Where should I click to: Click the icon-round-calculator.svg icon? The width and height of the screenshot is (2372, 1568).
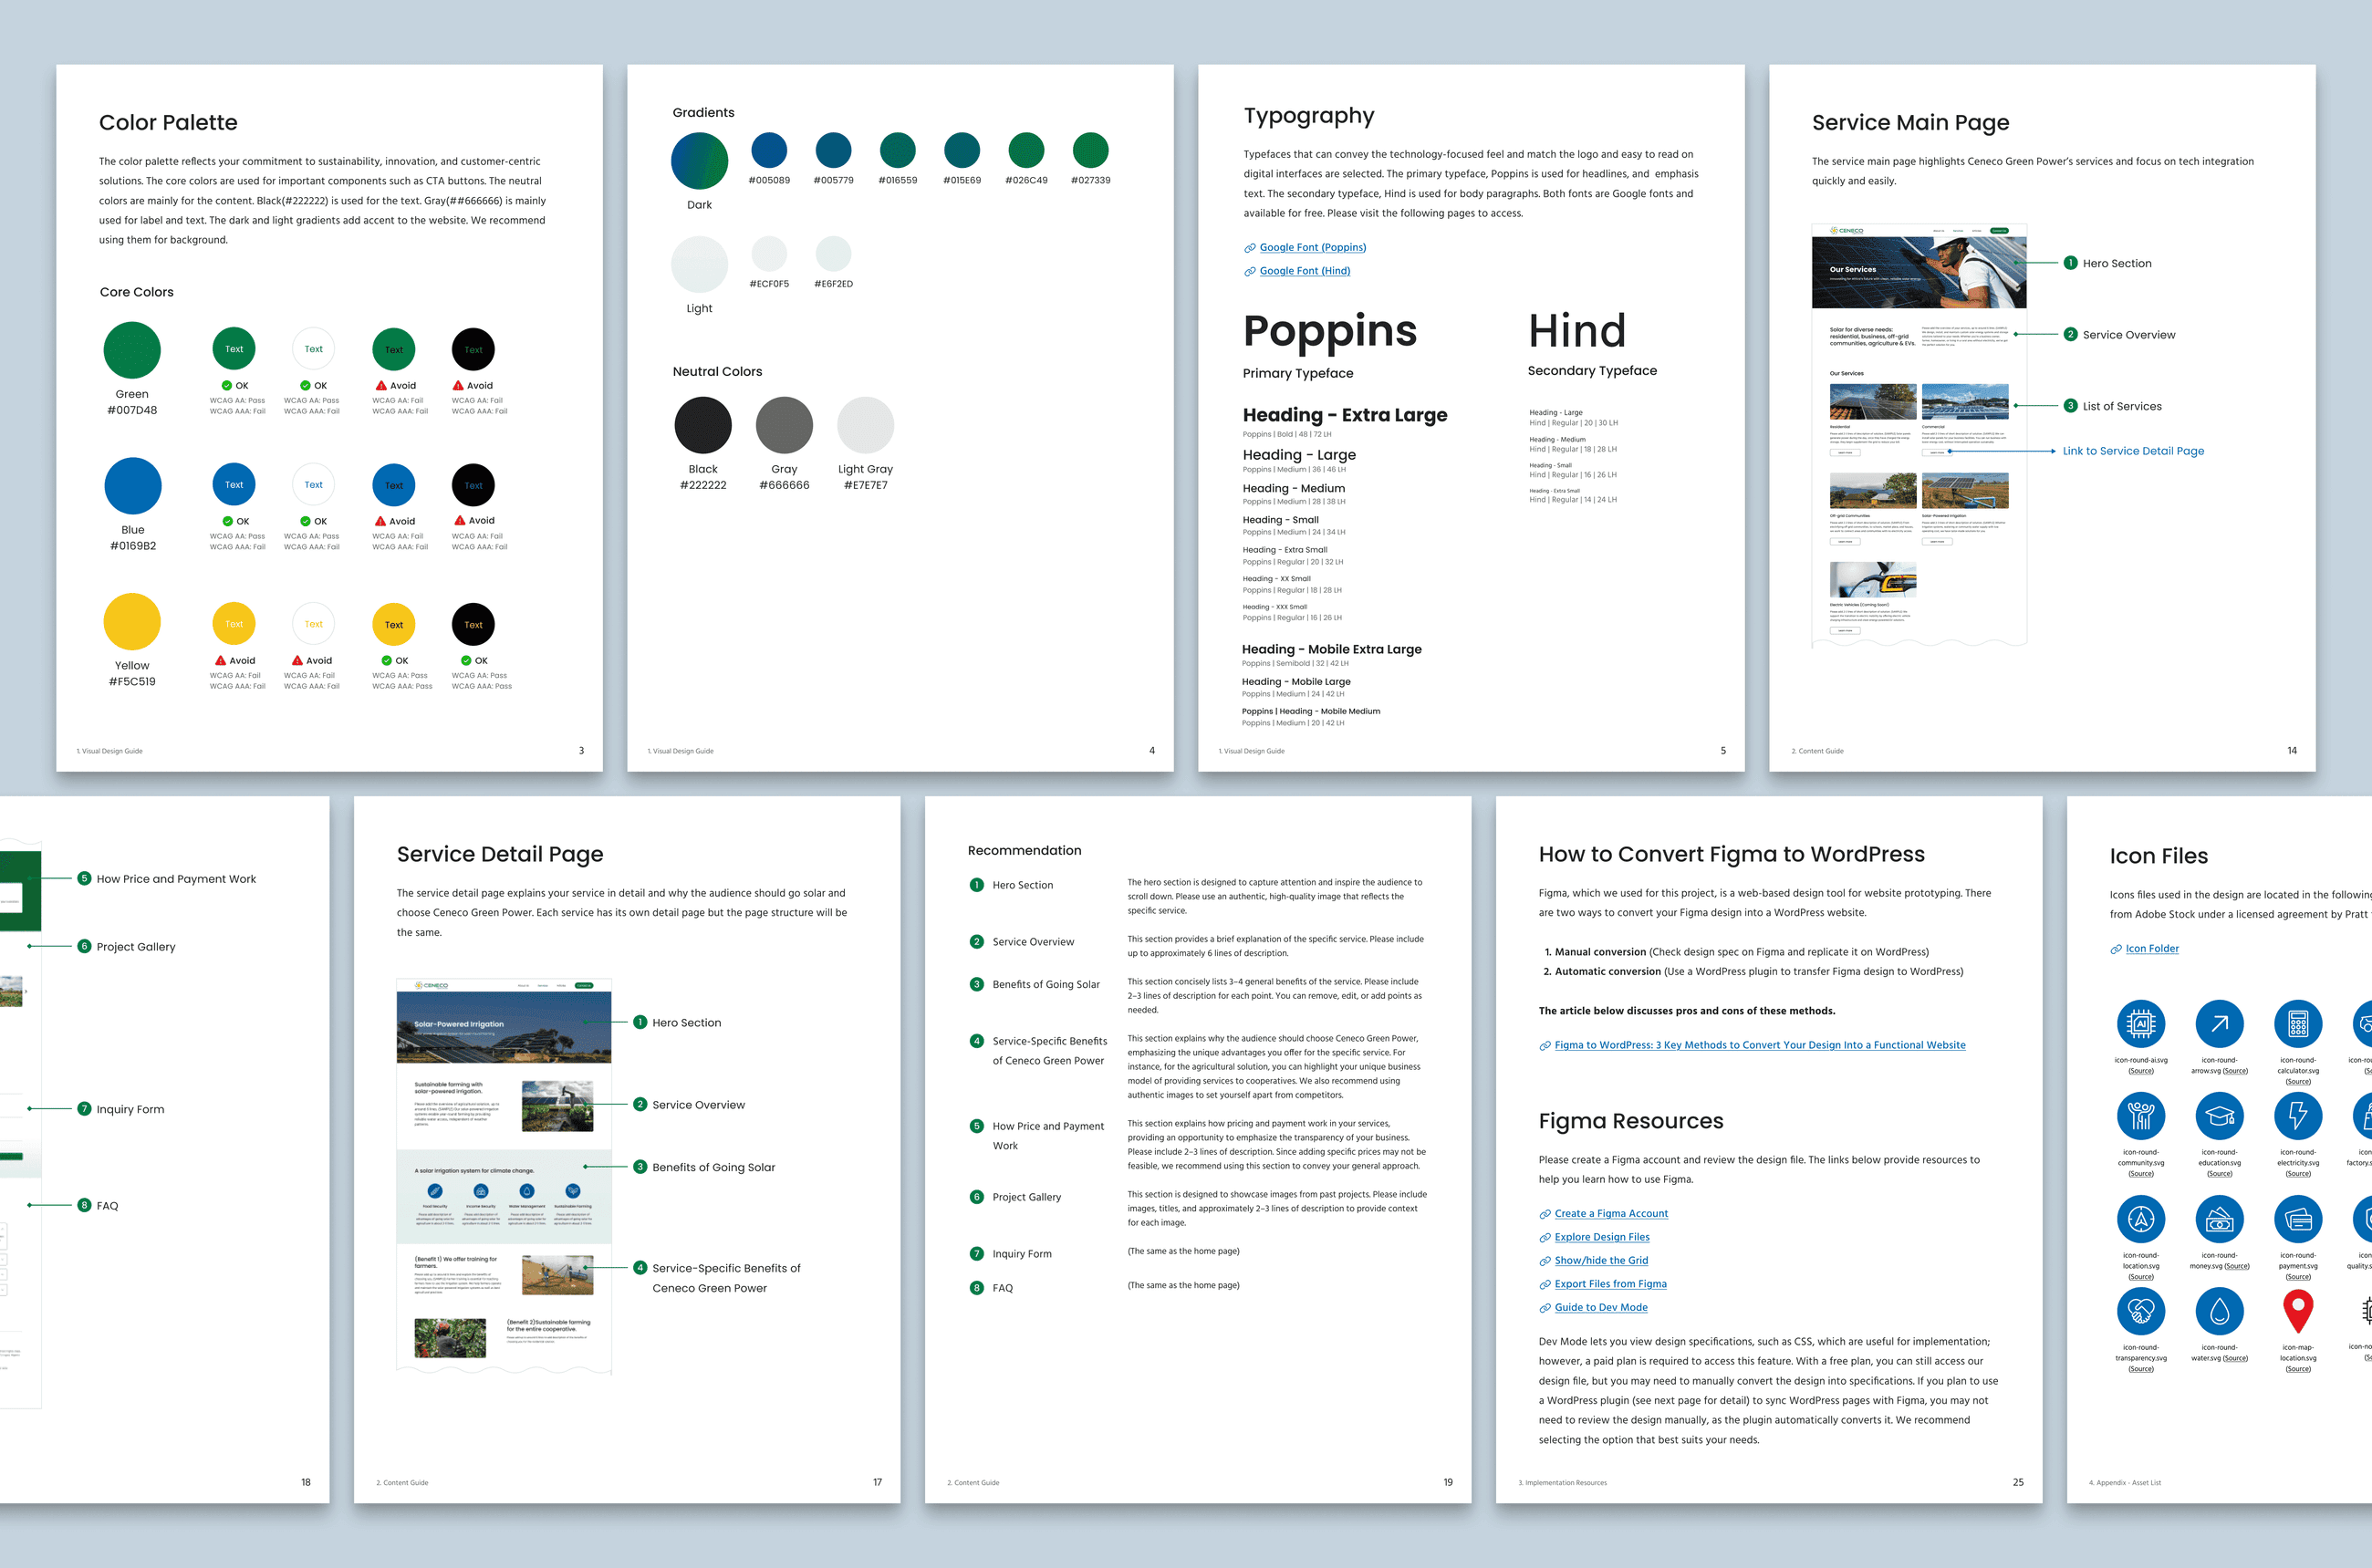click(2298, 1023)
